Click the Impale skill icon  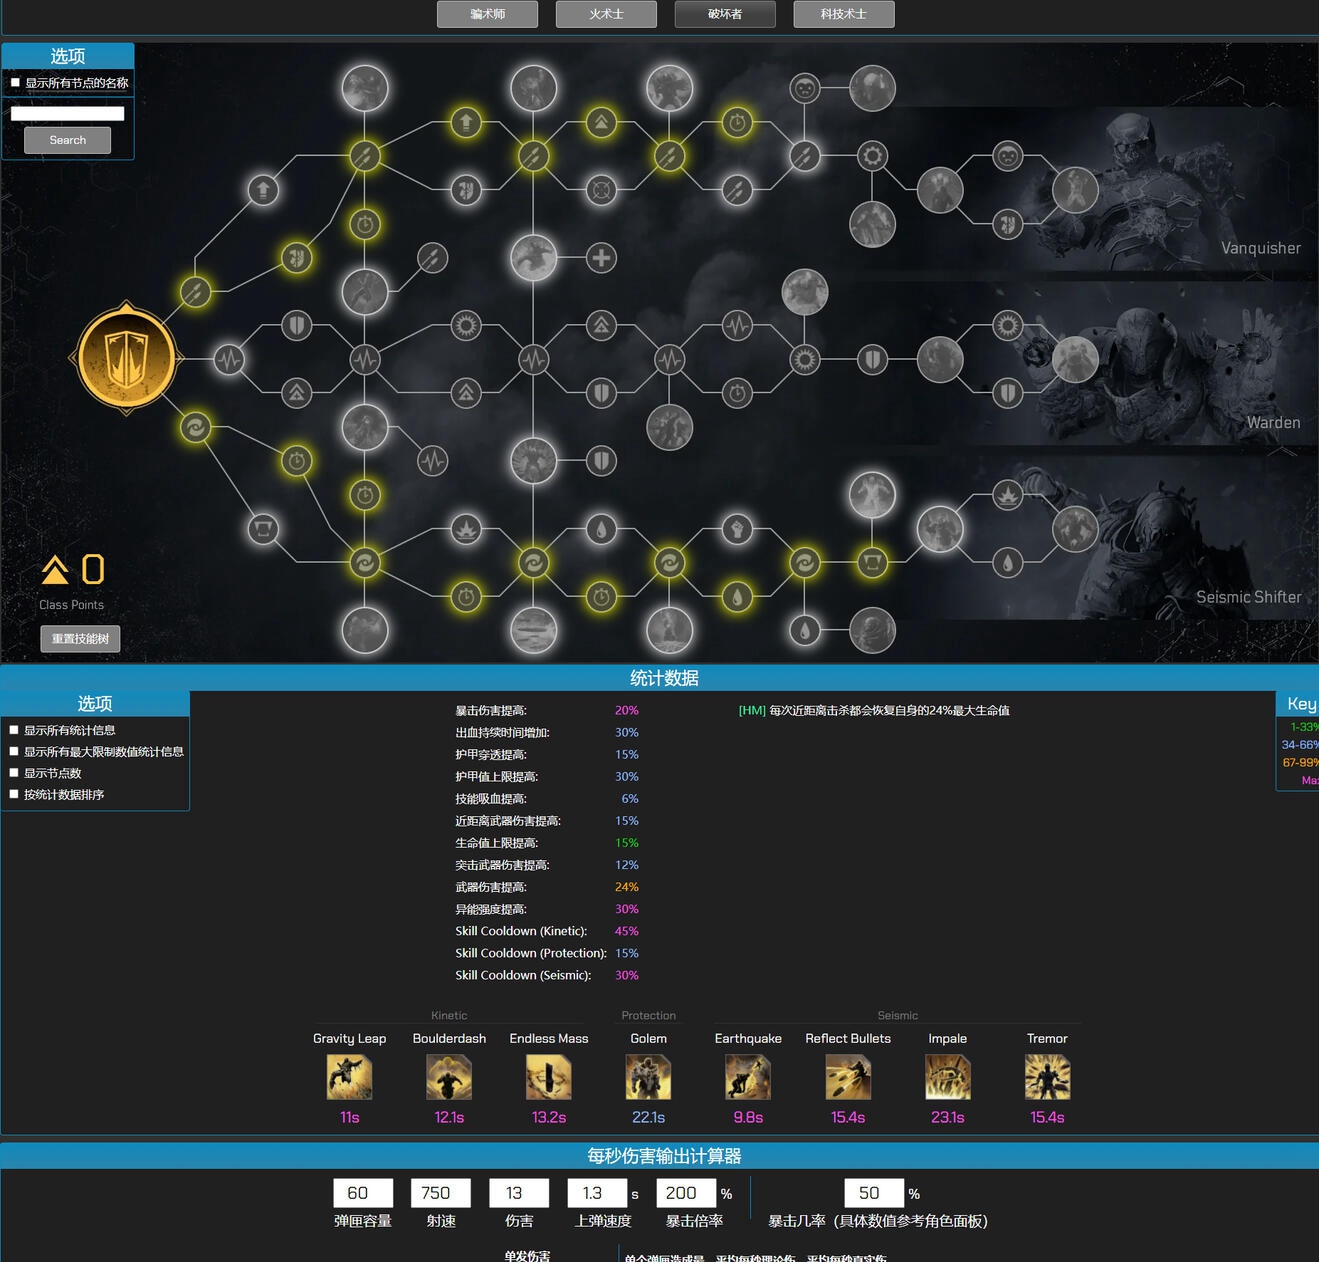click(x=948, y=1078)
